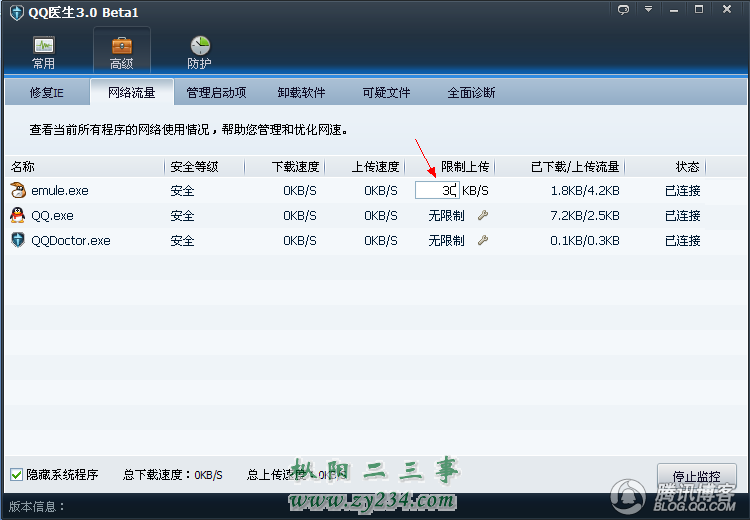
Task: Click the 无限制 label for QQ.exe
Action: pos(446,215)
